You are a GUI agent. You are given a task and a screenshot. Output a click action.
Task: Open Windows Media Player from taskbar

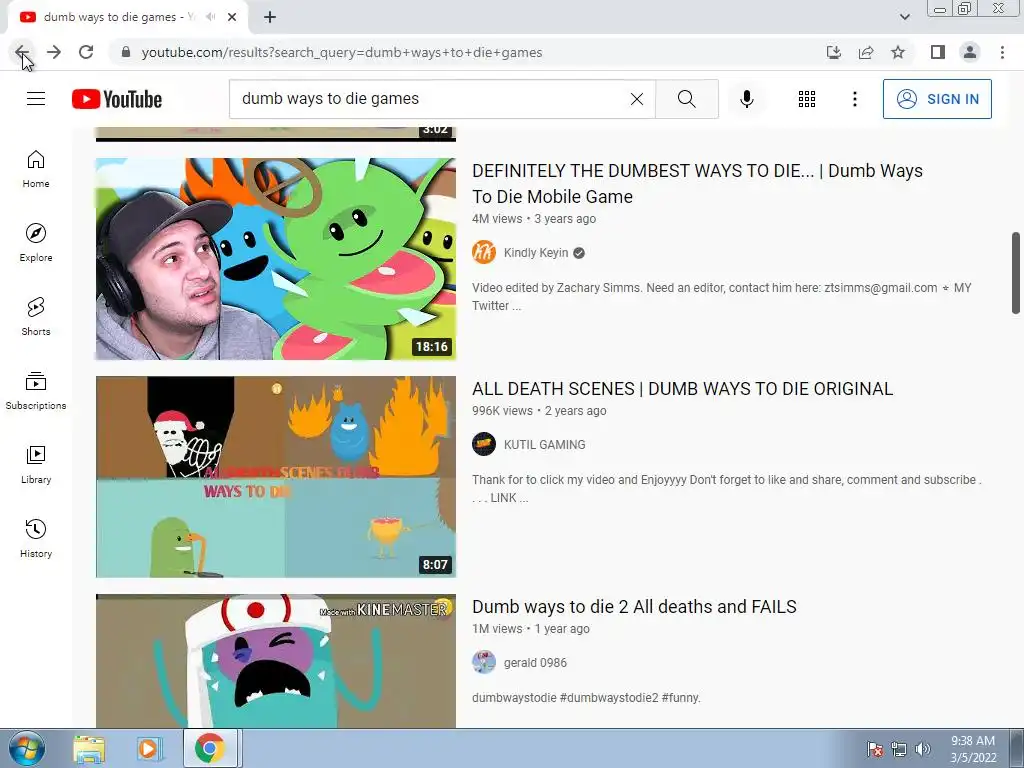tap(149, 749)
